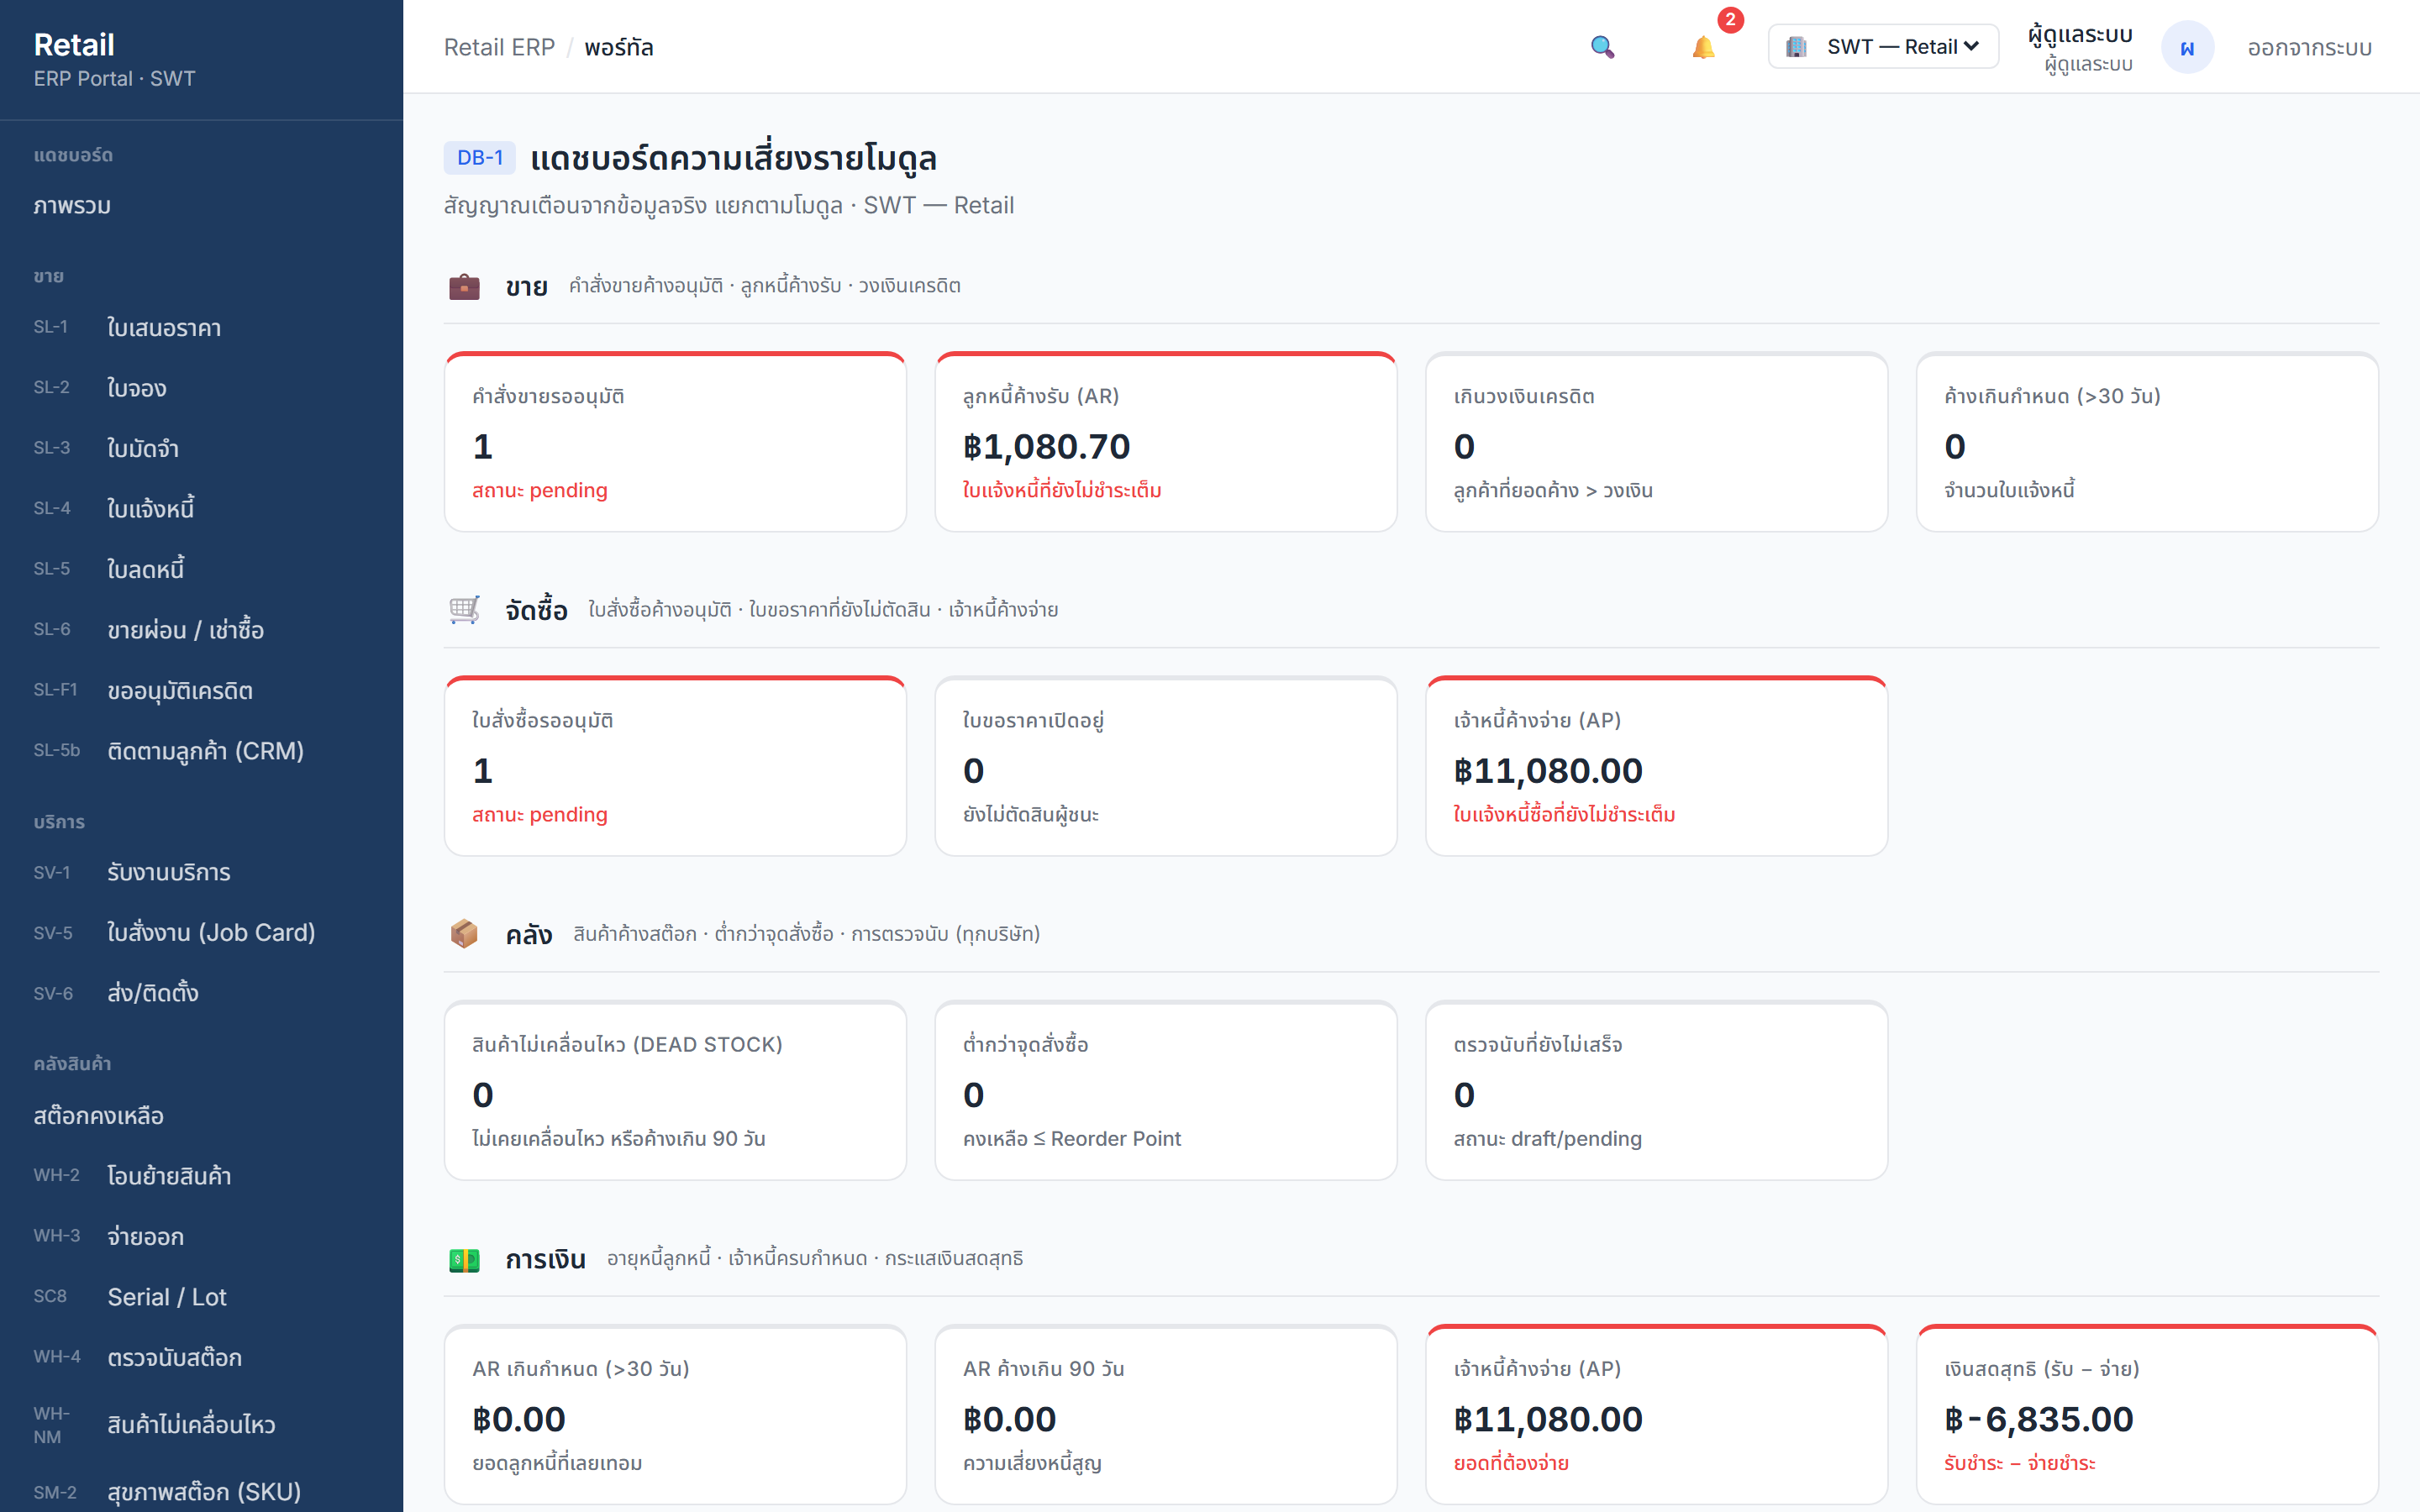Open SL-3 ใบมัดจำ menu item

tap(201, 448)
